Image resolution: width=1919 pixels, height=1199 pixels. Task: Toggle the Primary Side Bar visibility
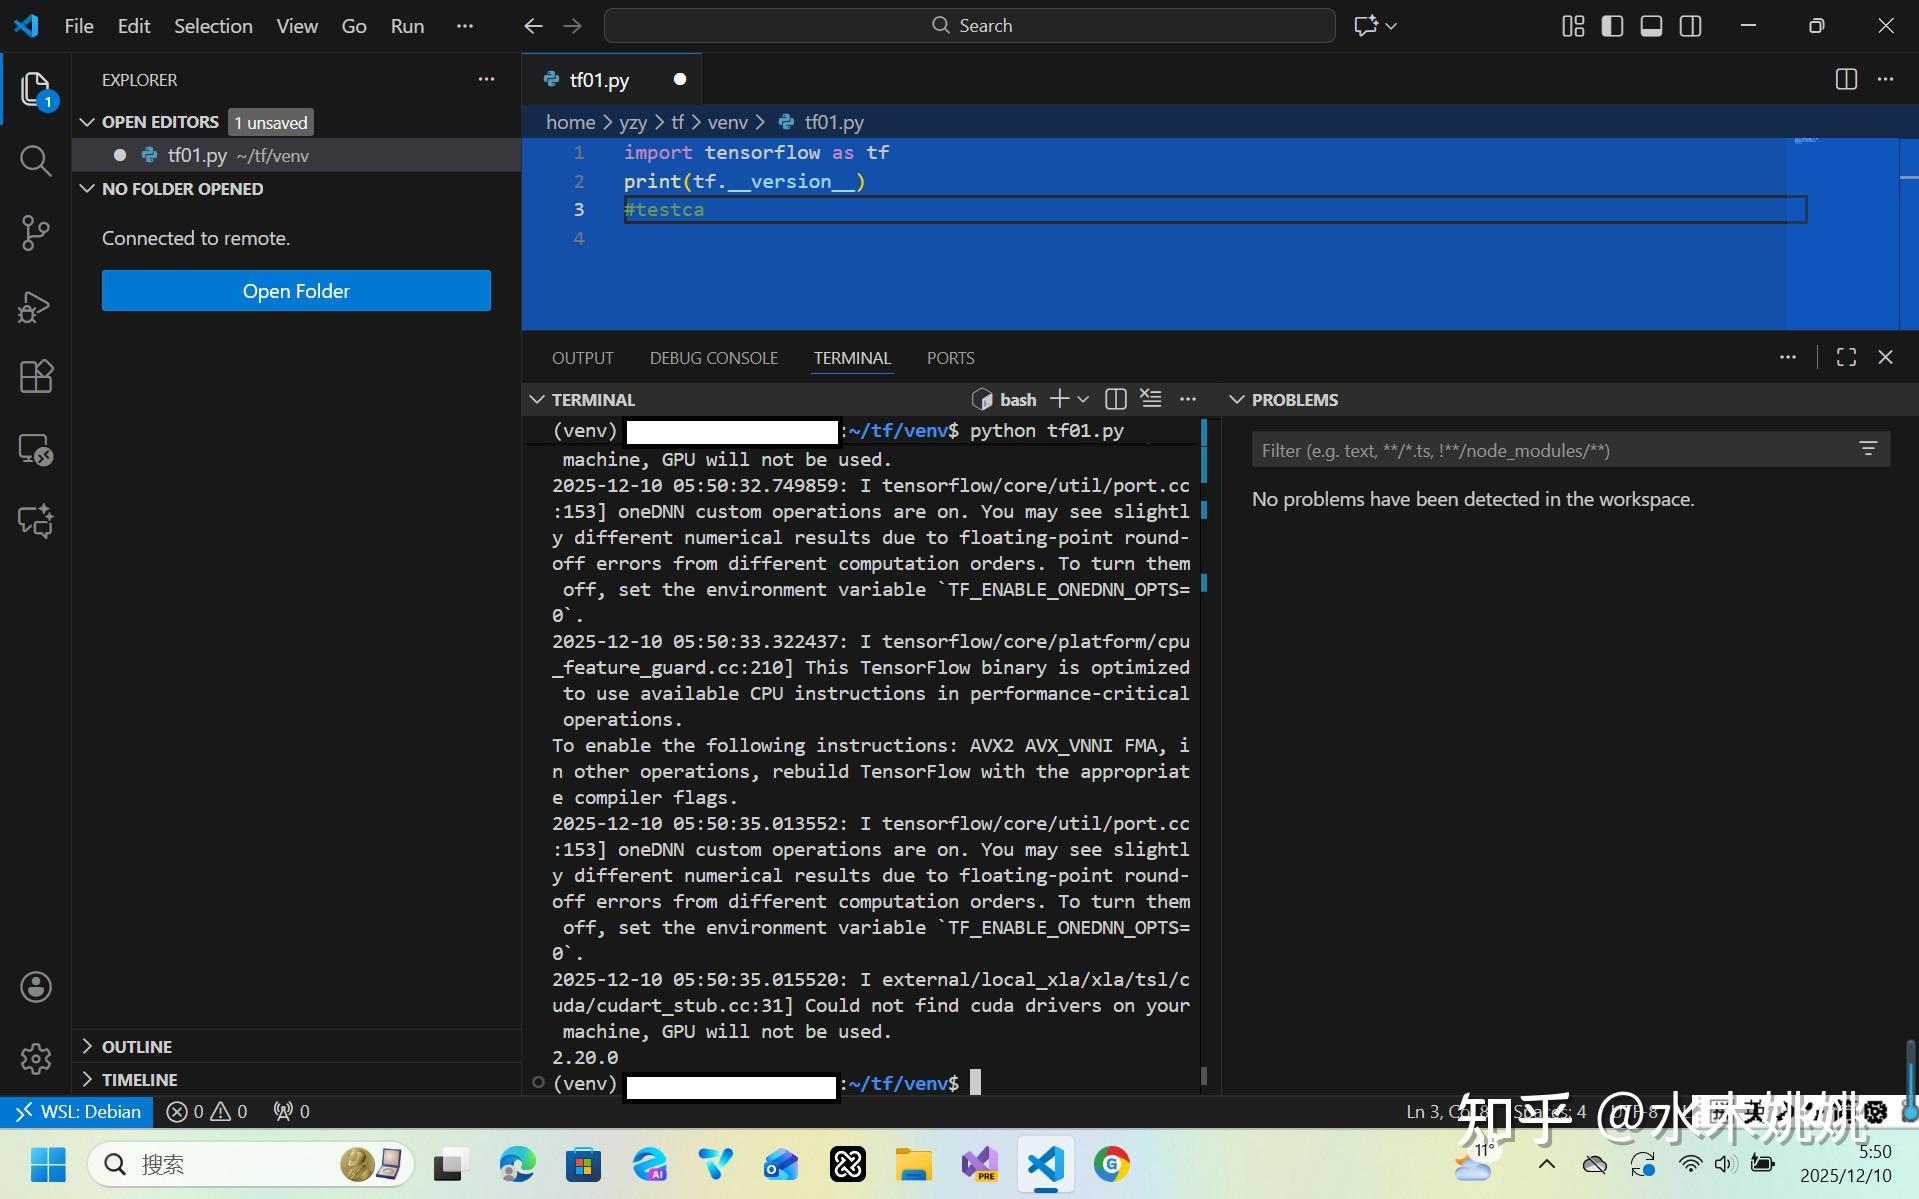click(1611, 25)
